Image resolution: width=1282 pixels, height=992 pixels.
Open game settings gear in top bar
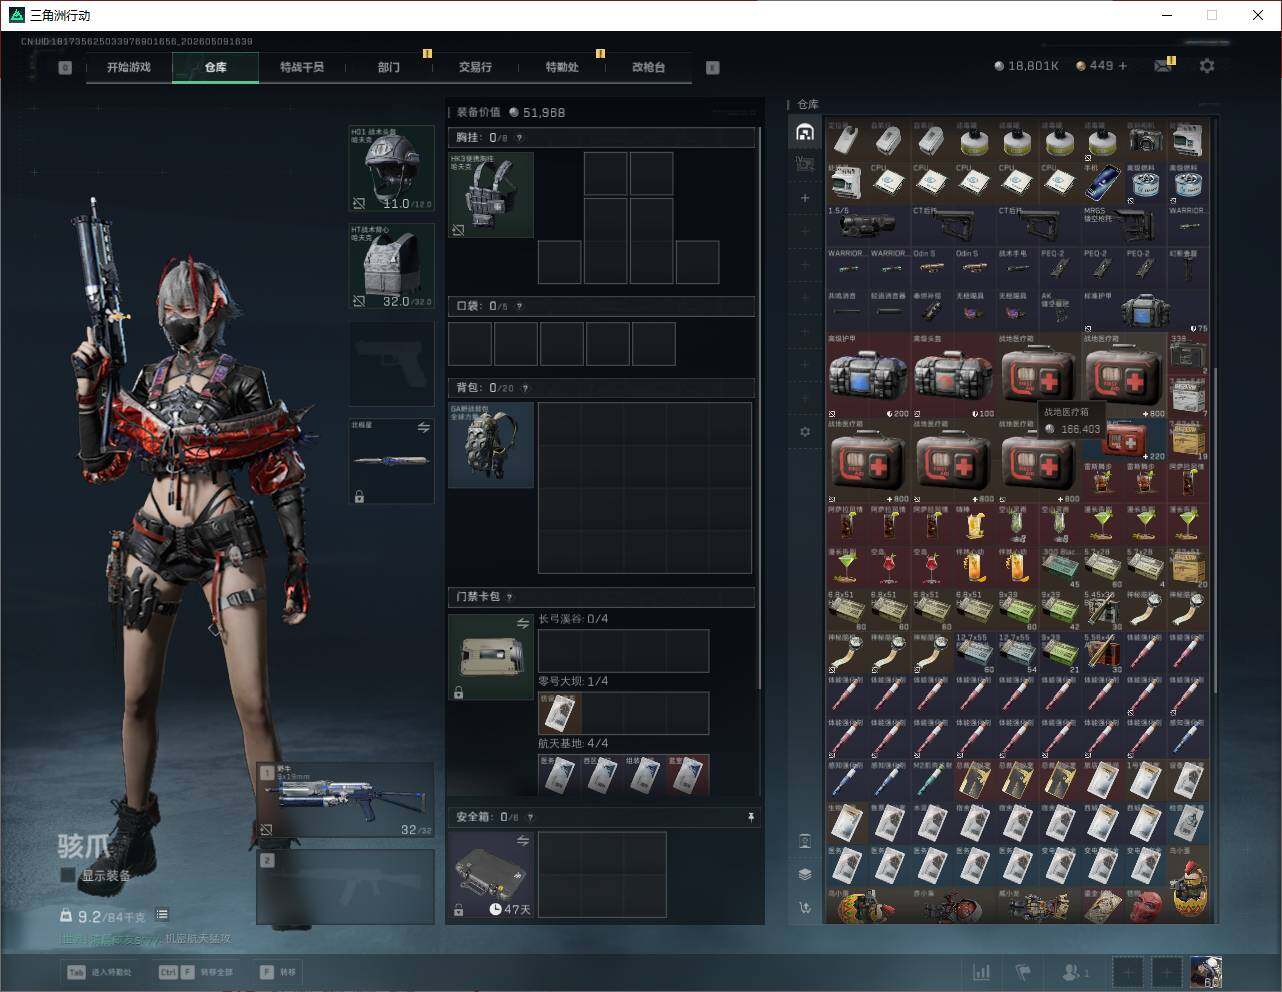[x=1207, y=66]
